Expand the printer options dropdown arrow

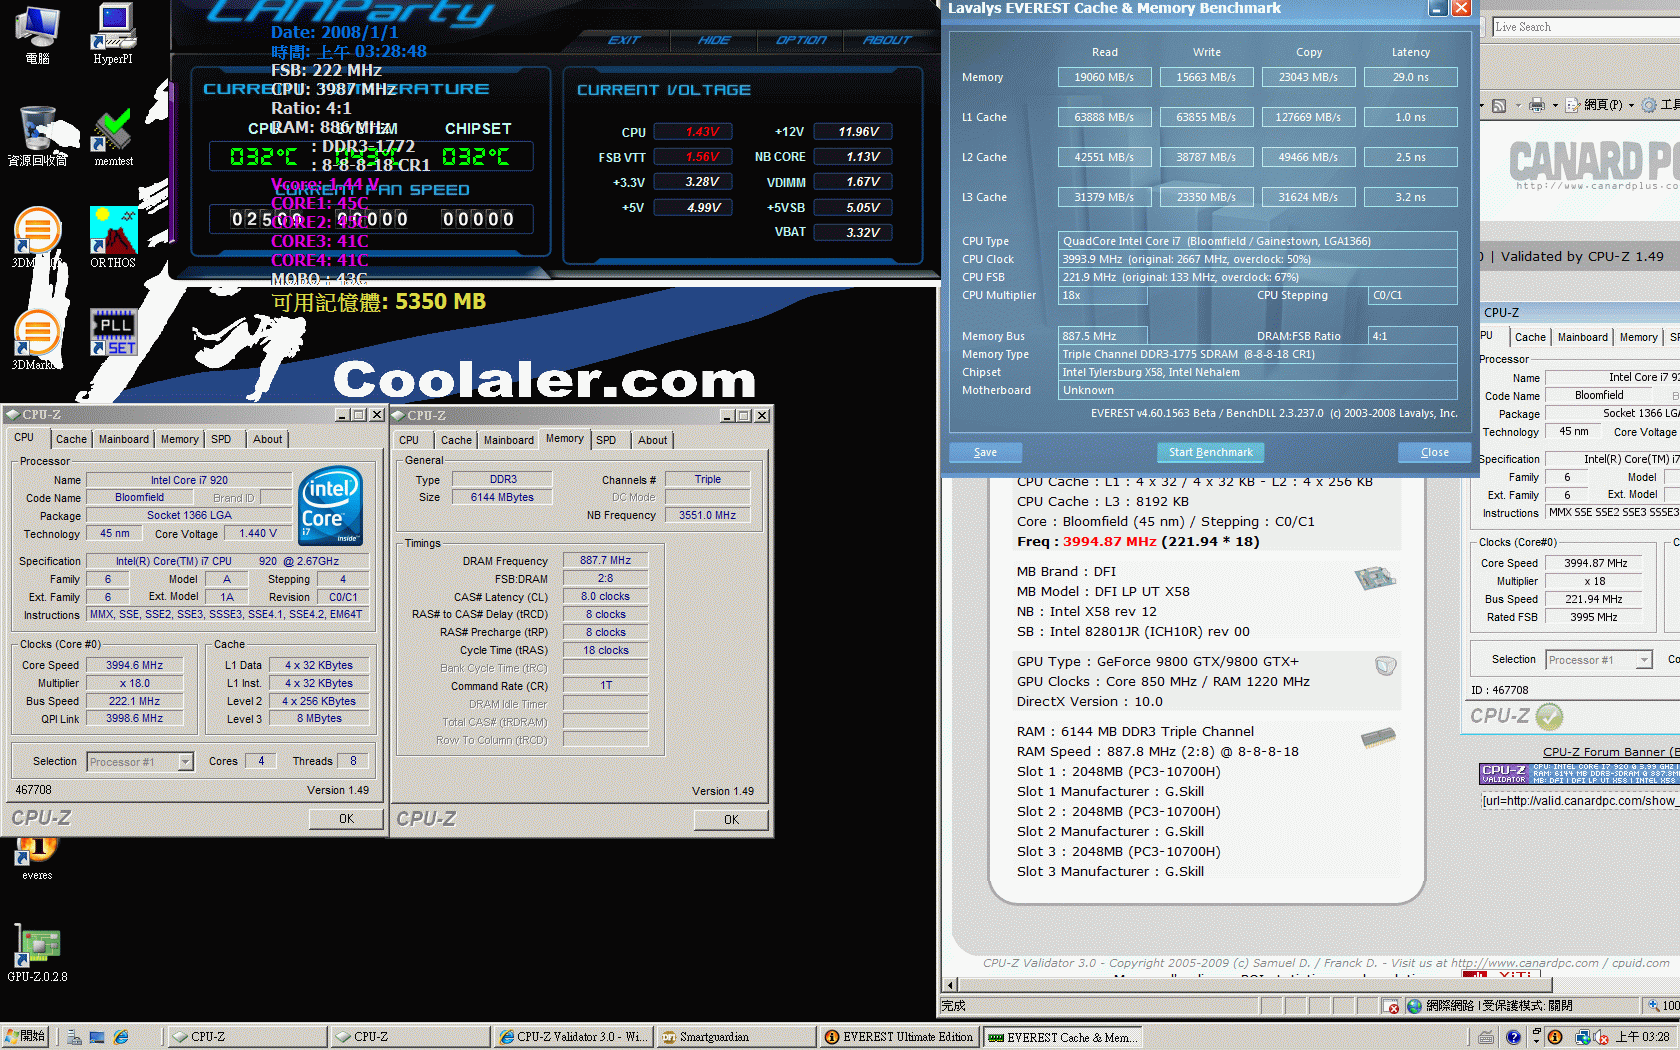click(1555, 105)
